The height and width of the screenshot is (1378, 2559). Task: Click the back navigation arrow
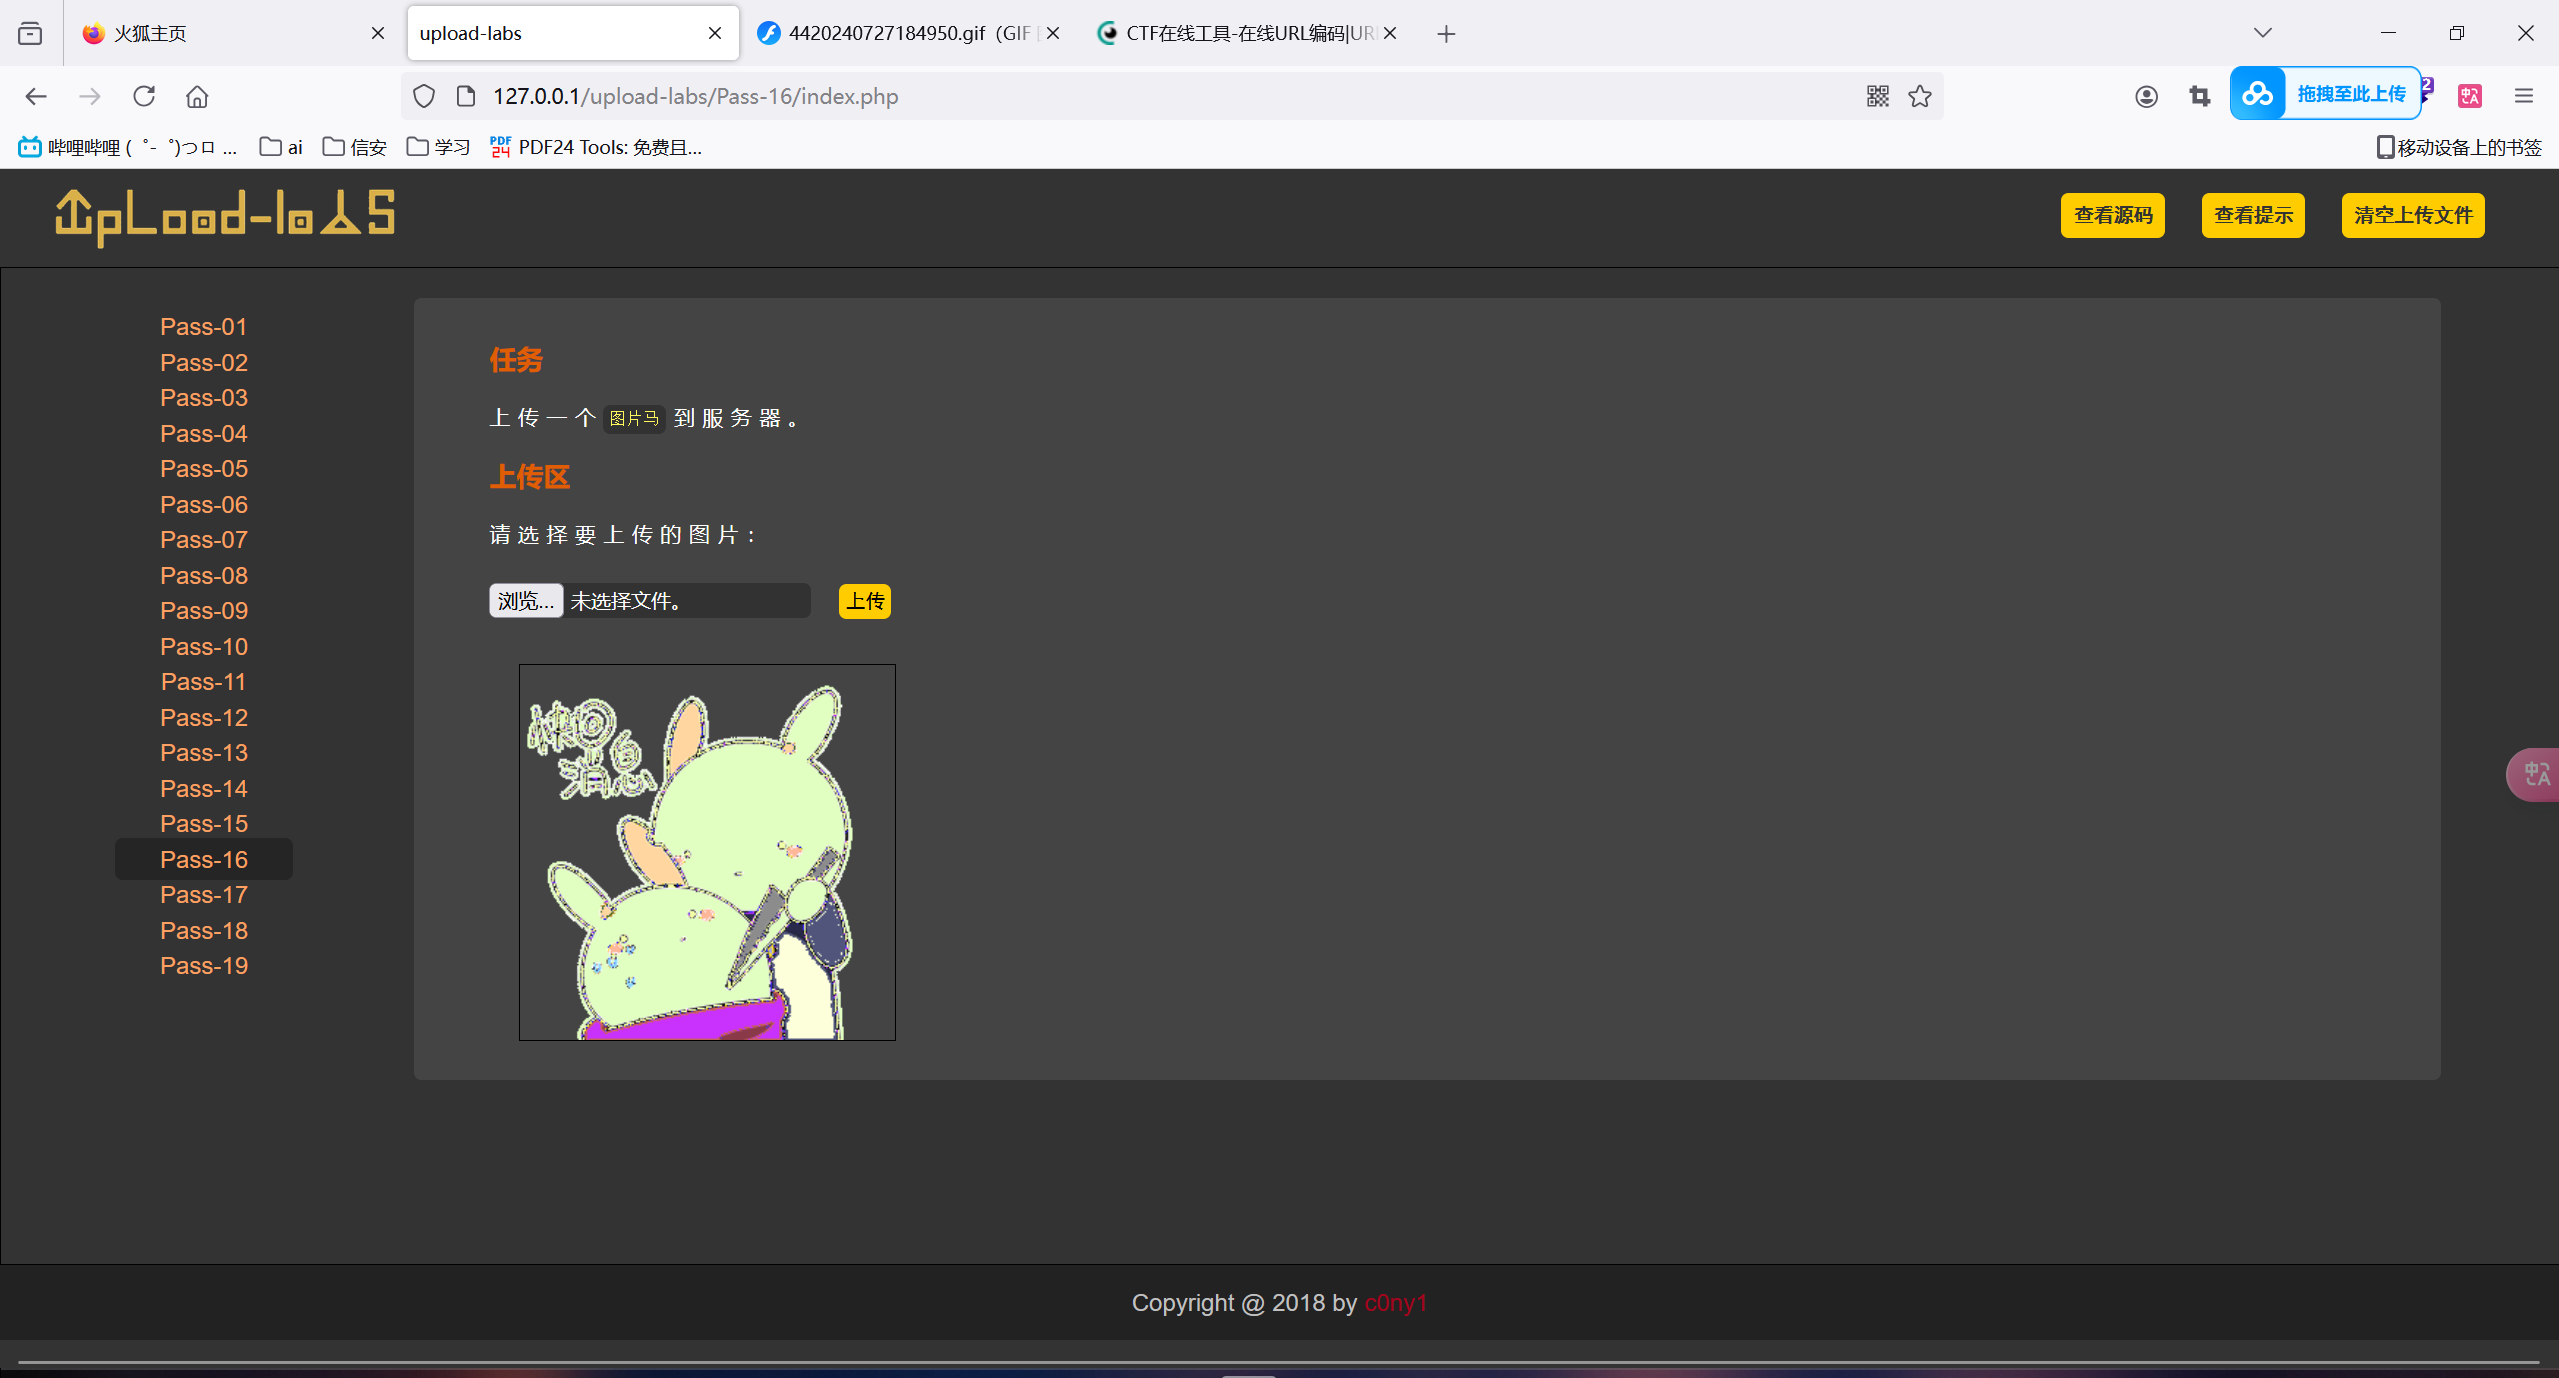coord(36,96)
